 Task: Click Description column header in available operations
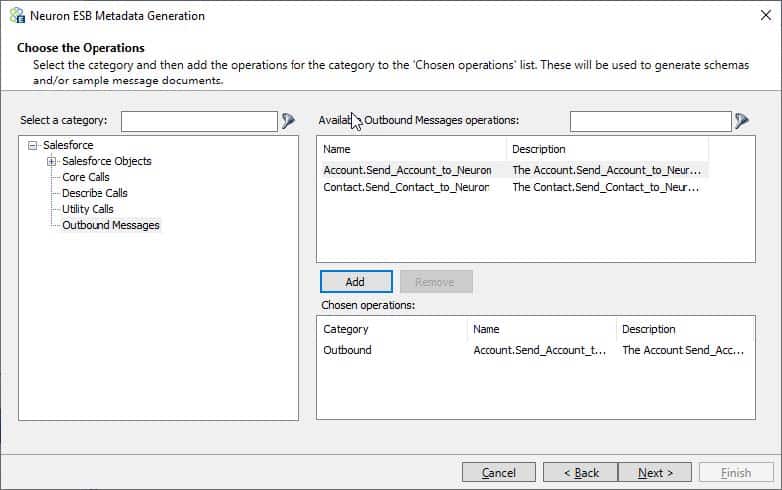(x=607, y=149)
